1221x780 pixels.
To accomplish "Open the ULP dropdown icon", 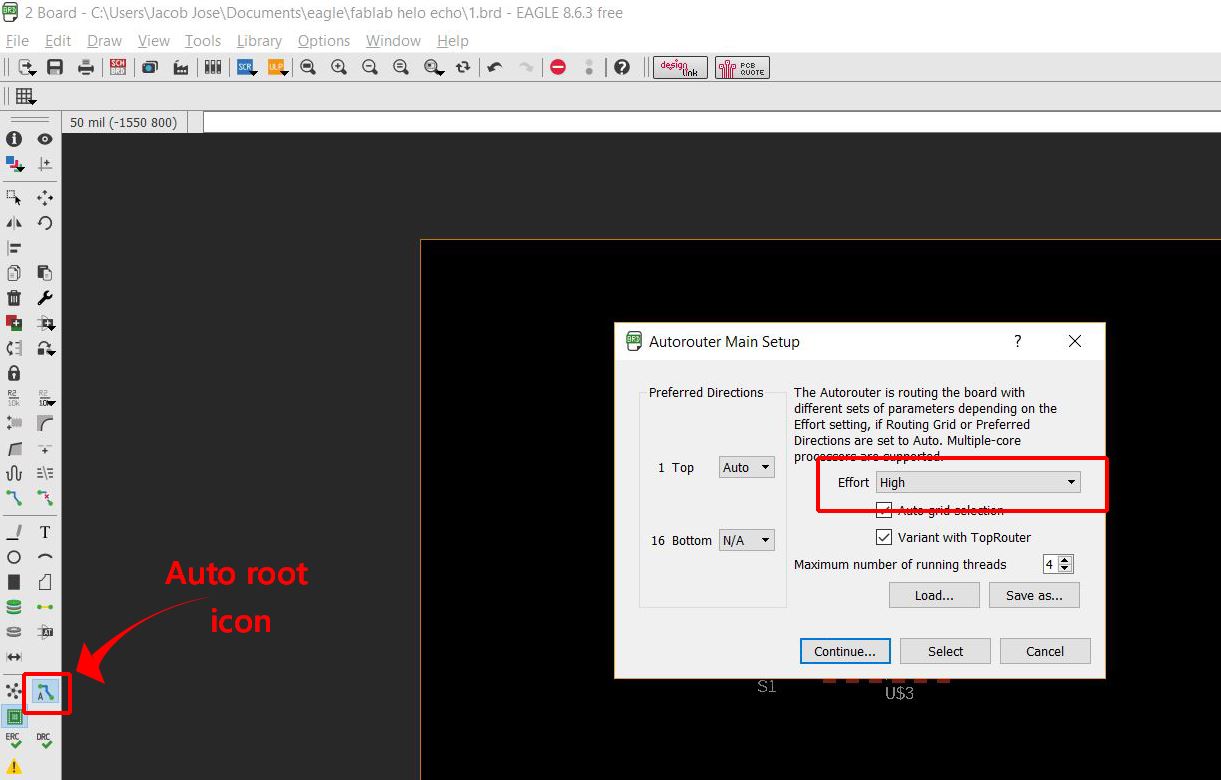I will tap(277, 67).
